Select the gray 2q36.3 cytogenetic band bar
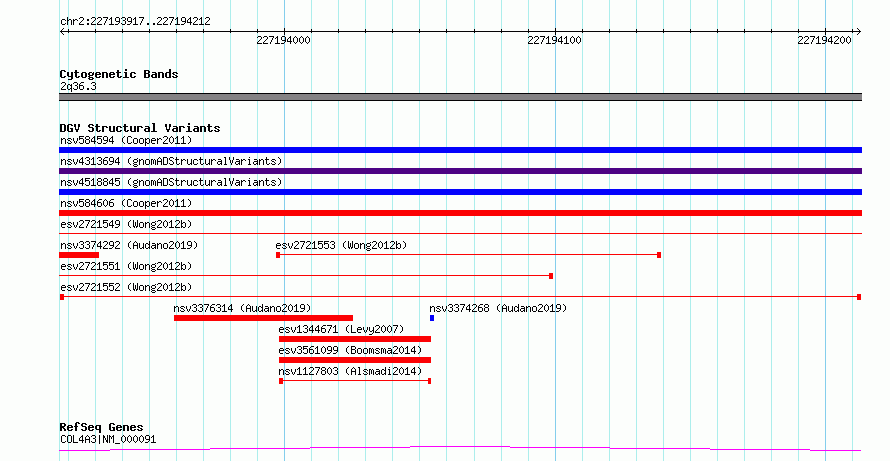The image size is (890, 461). tap(460, 97)
